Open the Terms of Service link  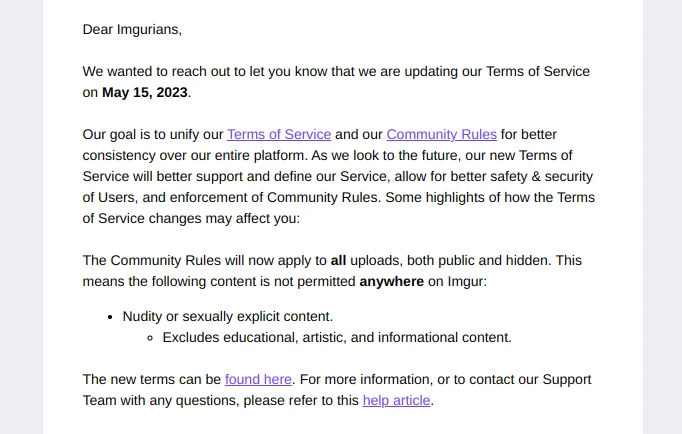[x=279, y=134]
